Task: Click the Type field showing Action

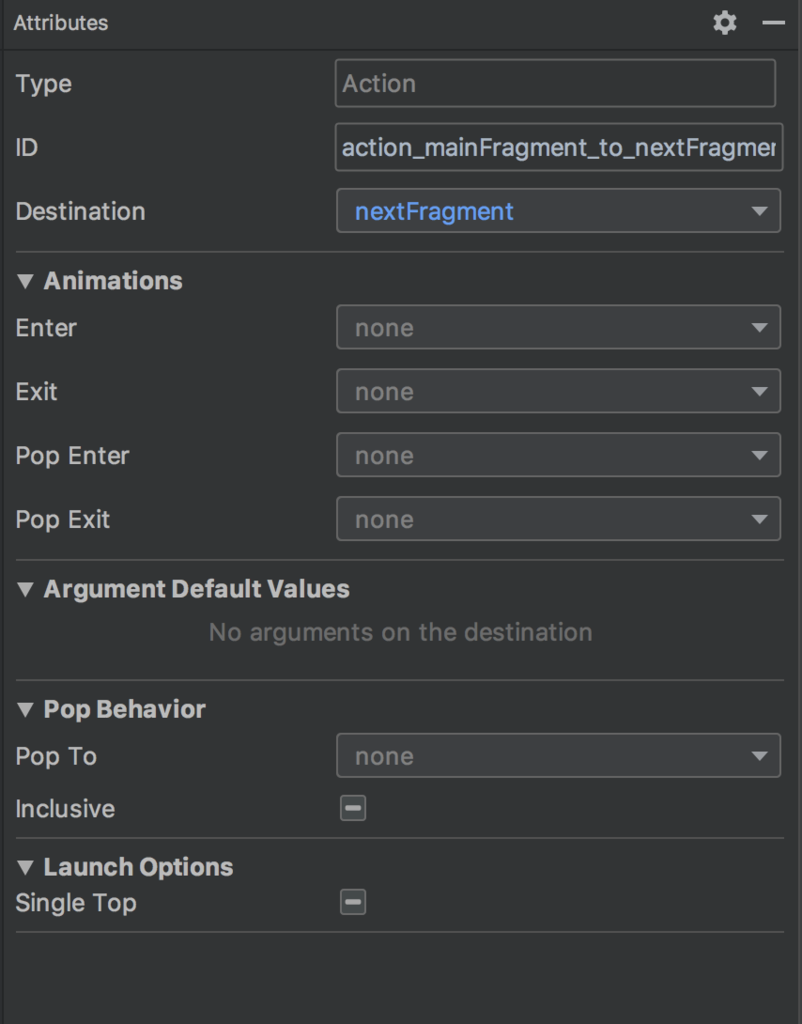Action: 555,83
